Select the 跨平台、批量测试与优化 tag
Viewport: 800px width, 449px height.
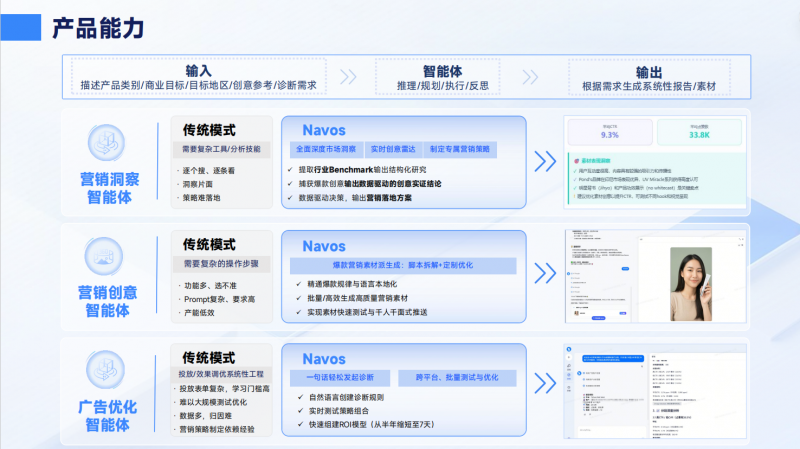(x=450, y=378)
